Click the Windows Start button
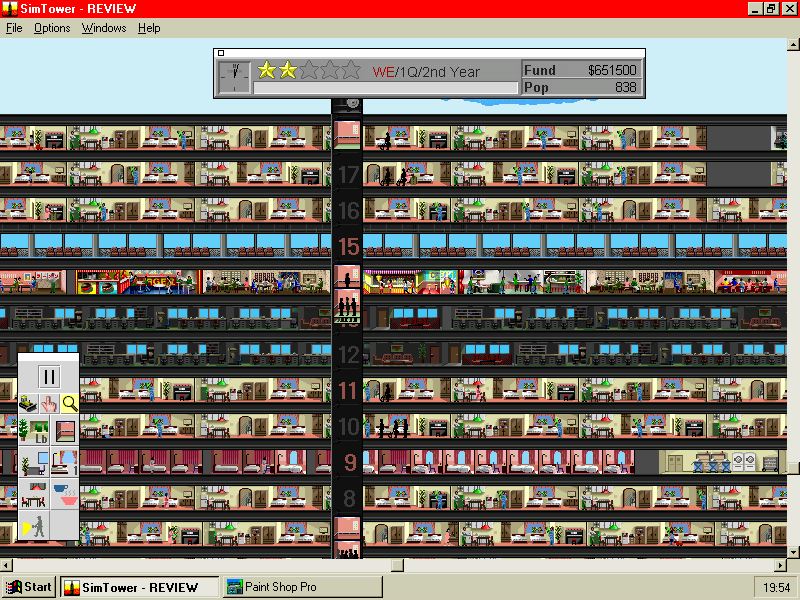800x600 pixels. tap(30, 587)
